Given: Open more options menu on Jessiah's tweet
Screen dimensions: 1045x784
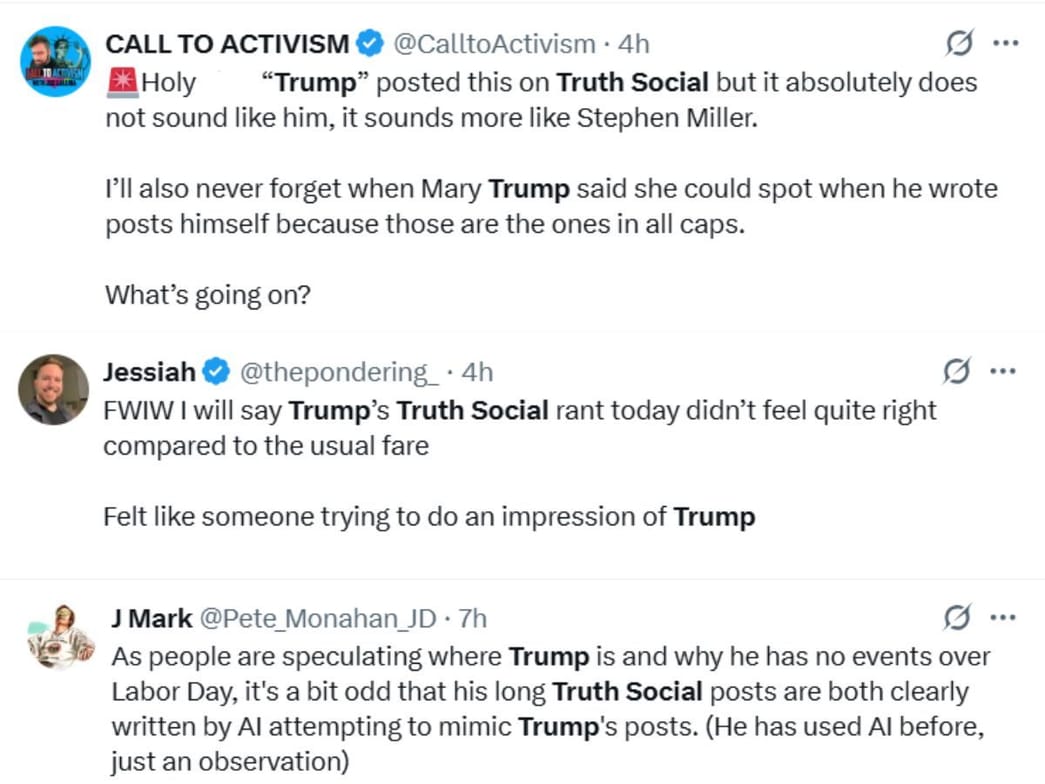Looking at the screenshot, I should 1002,370.
